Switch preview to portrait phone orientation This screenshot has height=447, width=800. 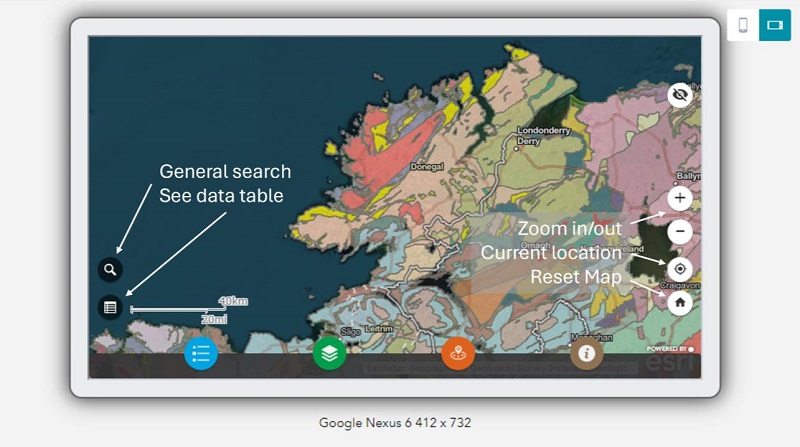(743, 25)
